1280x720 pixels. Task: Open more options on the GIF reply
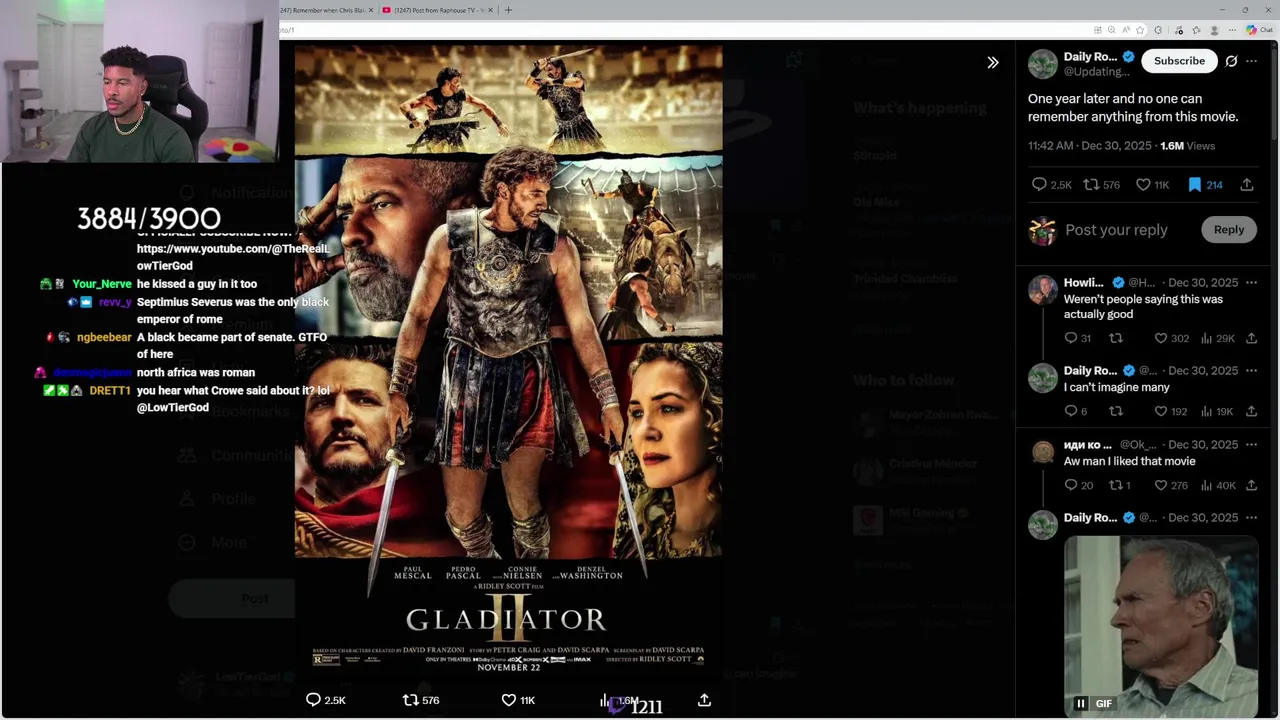pos(1251,518)
